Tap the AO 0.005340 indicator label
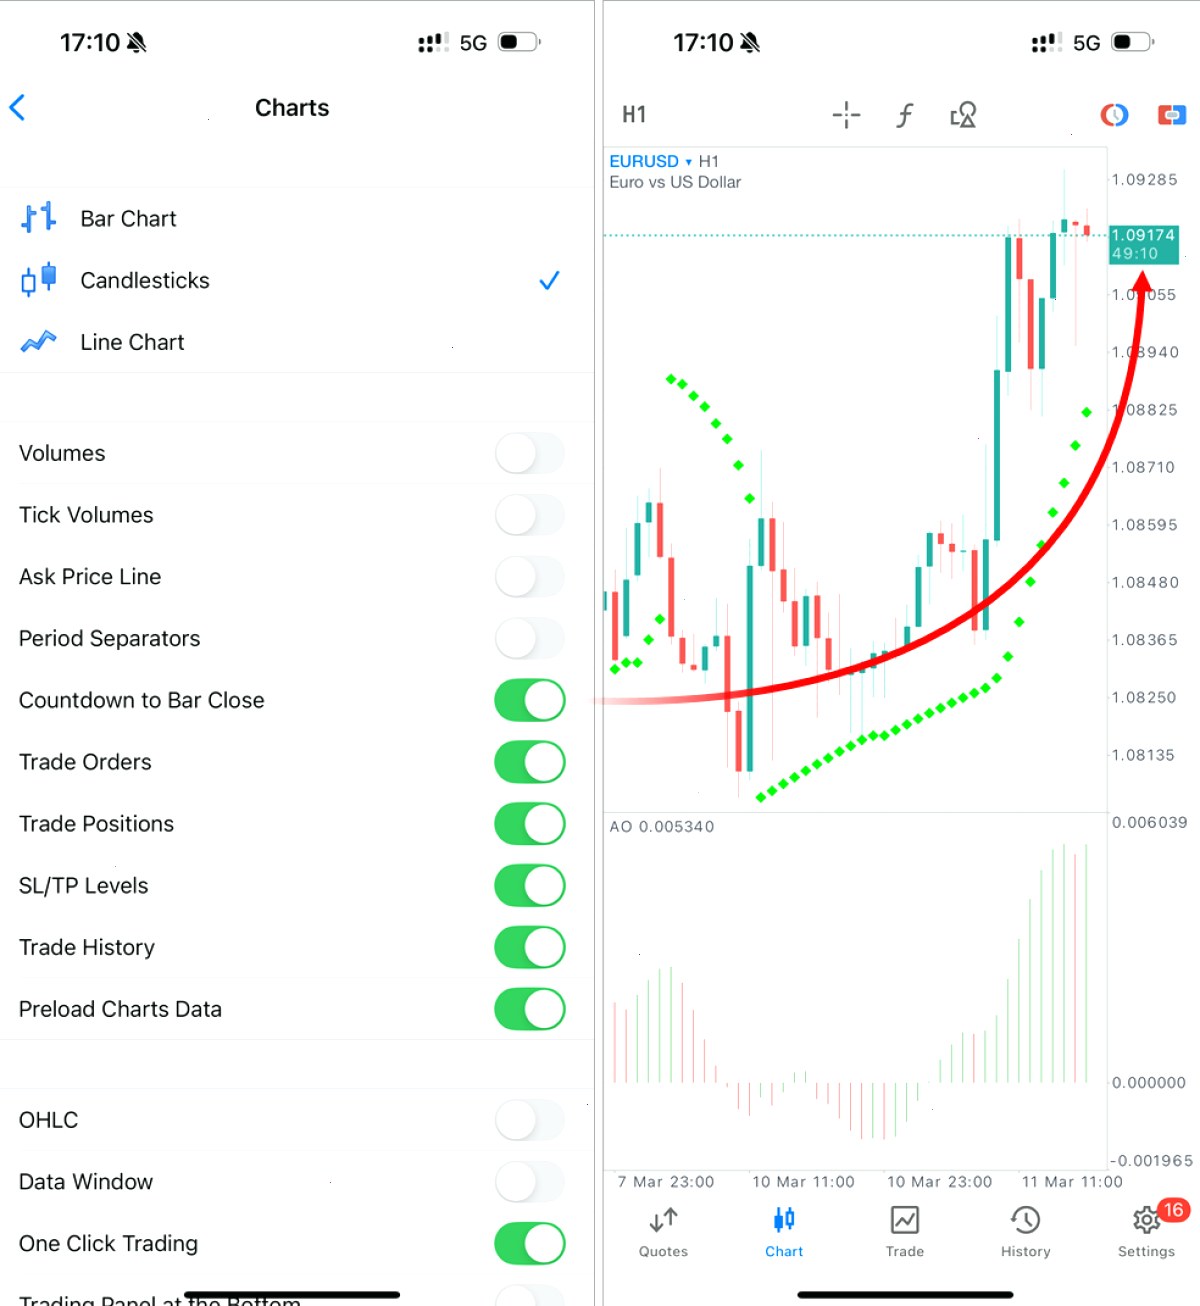 [662, 827]
